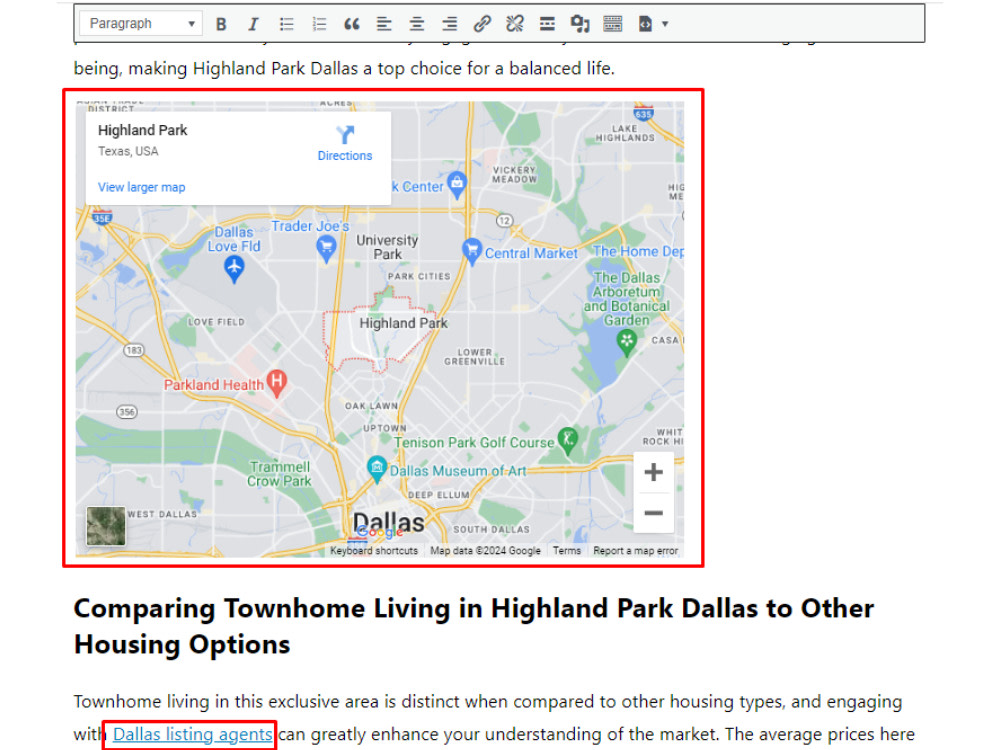Toggle italic formatting
Image resolution: width=1000 pixels, height=750 pixels.
tap(253, 24)
